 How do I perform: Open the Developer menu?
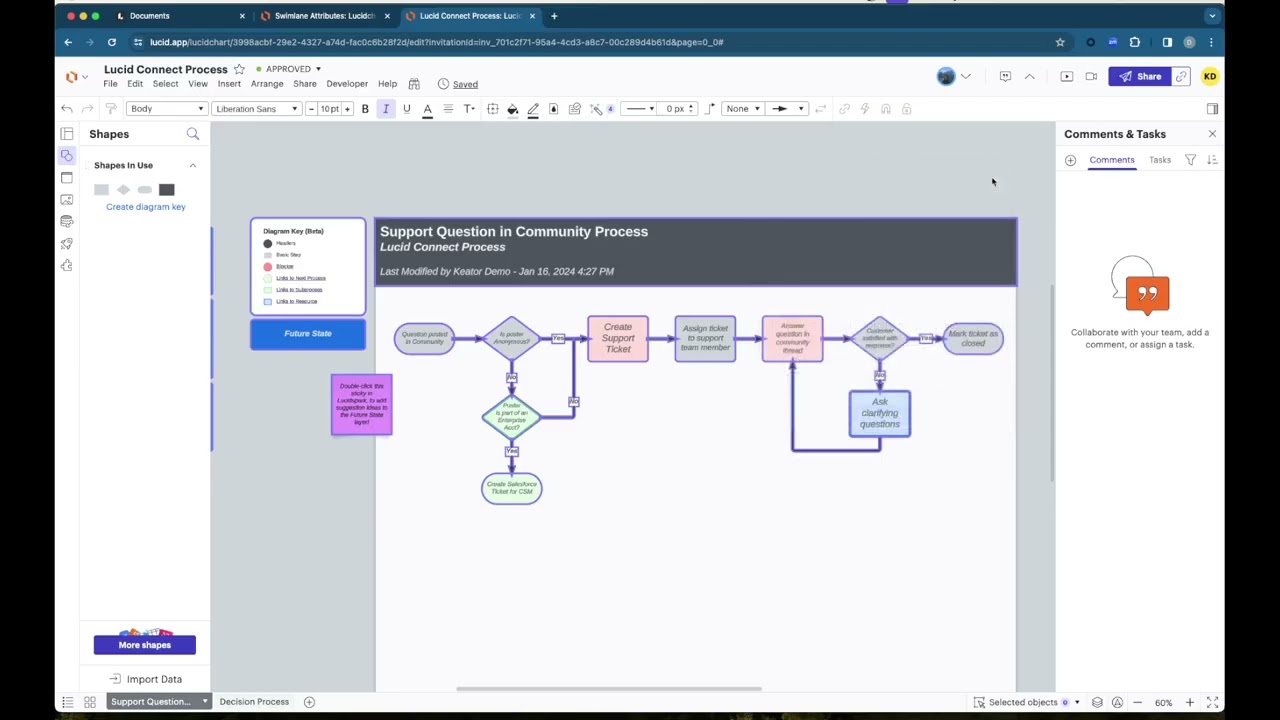[x=347, y=84]
